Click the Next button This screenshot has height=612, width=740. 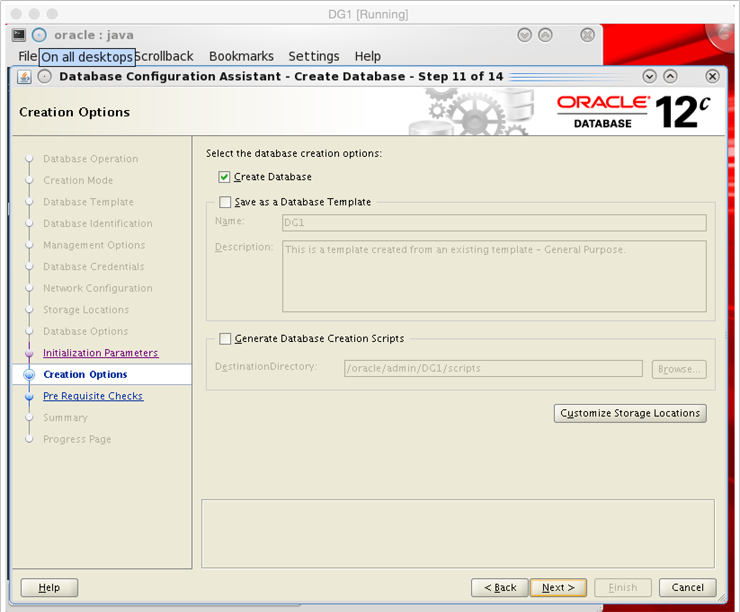click(558, 587)
